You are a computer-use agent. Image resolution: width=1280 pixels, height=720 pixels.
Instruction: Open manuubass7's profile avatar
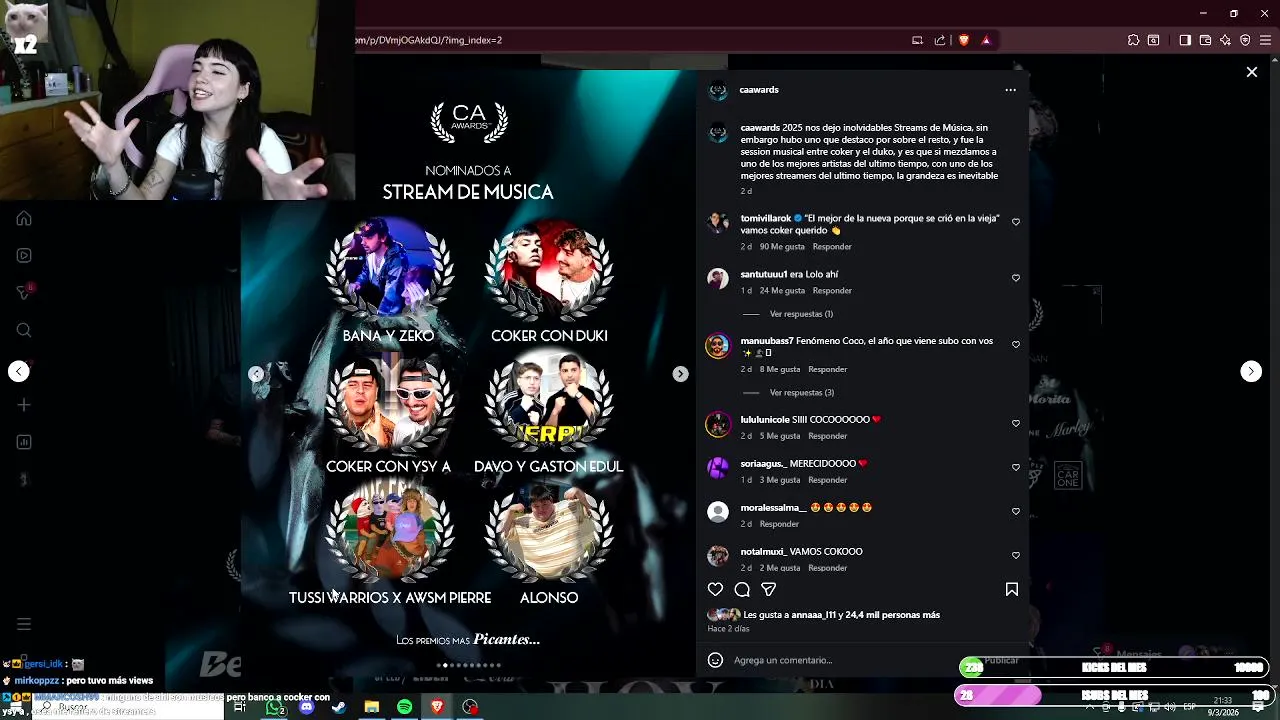[x=718, y=346]
